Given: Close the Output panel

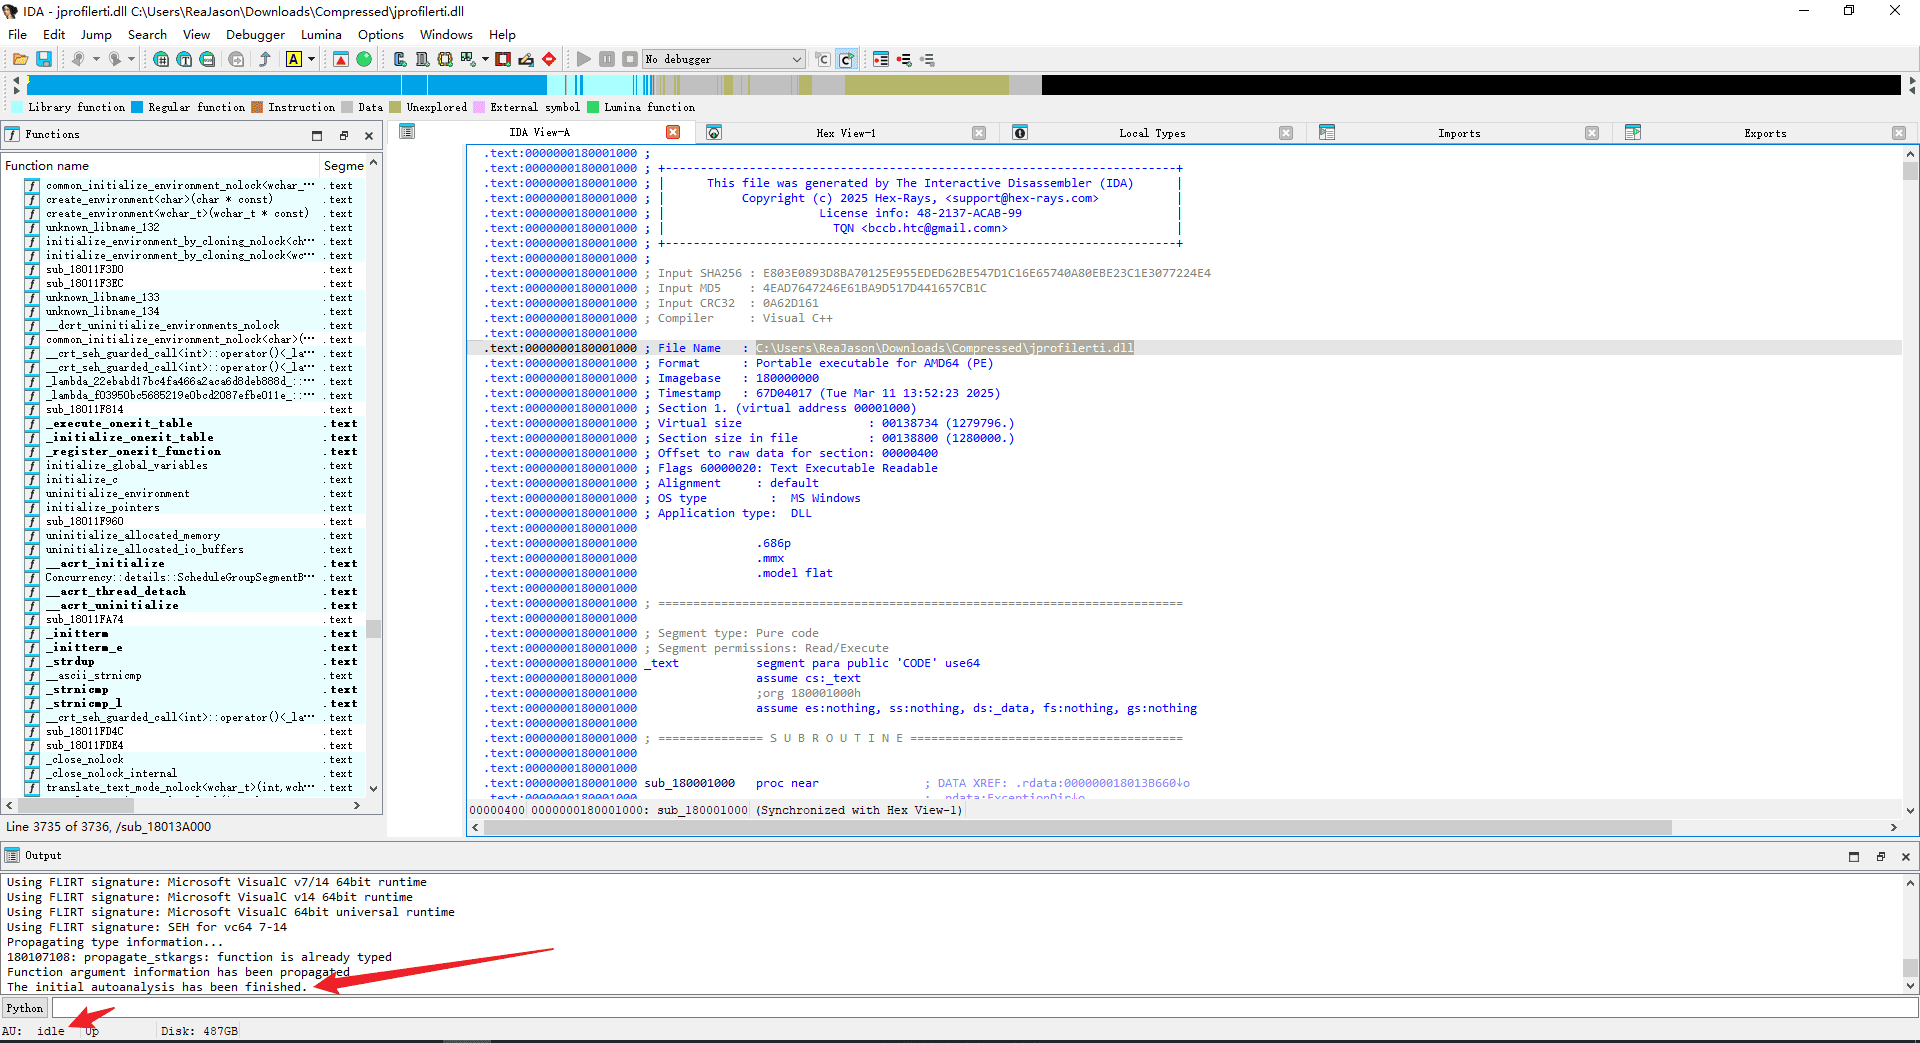Looking at the screenshot, I should pos(1905,856).
